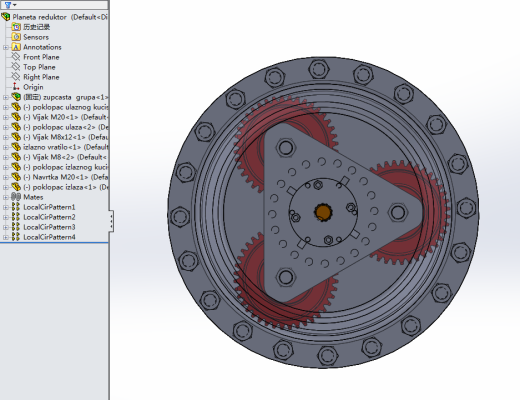Image resolution: width=520 pixels, height=400 pixels.
Task: Select LocalCirPattern1 feature
Action: (x=49, y=207)
